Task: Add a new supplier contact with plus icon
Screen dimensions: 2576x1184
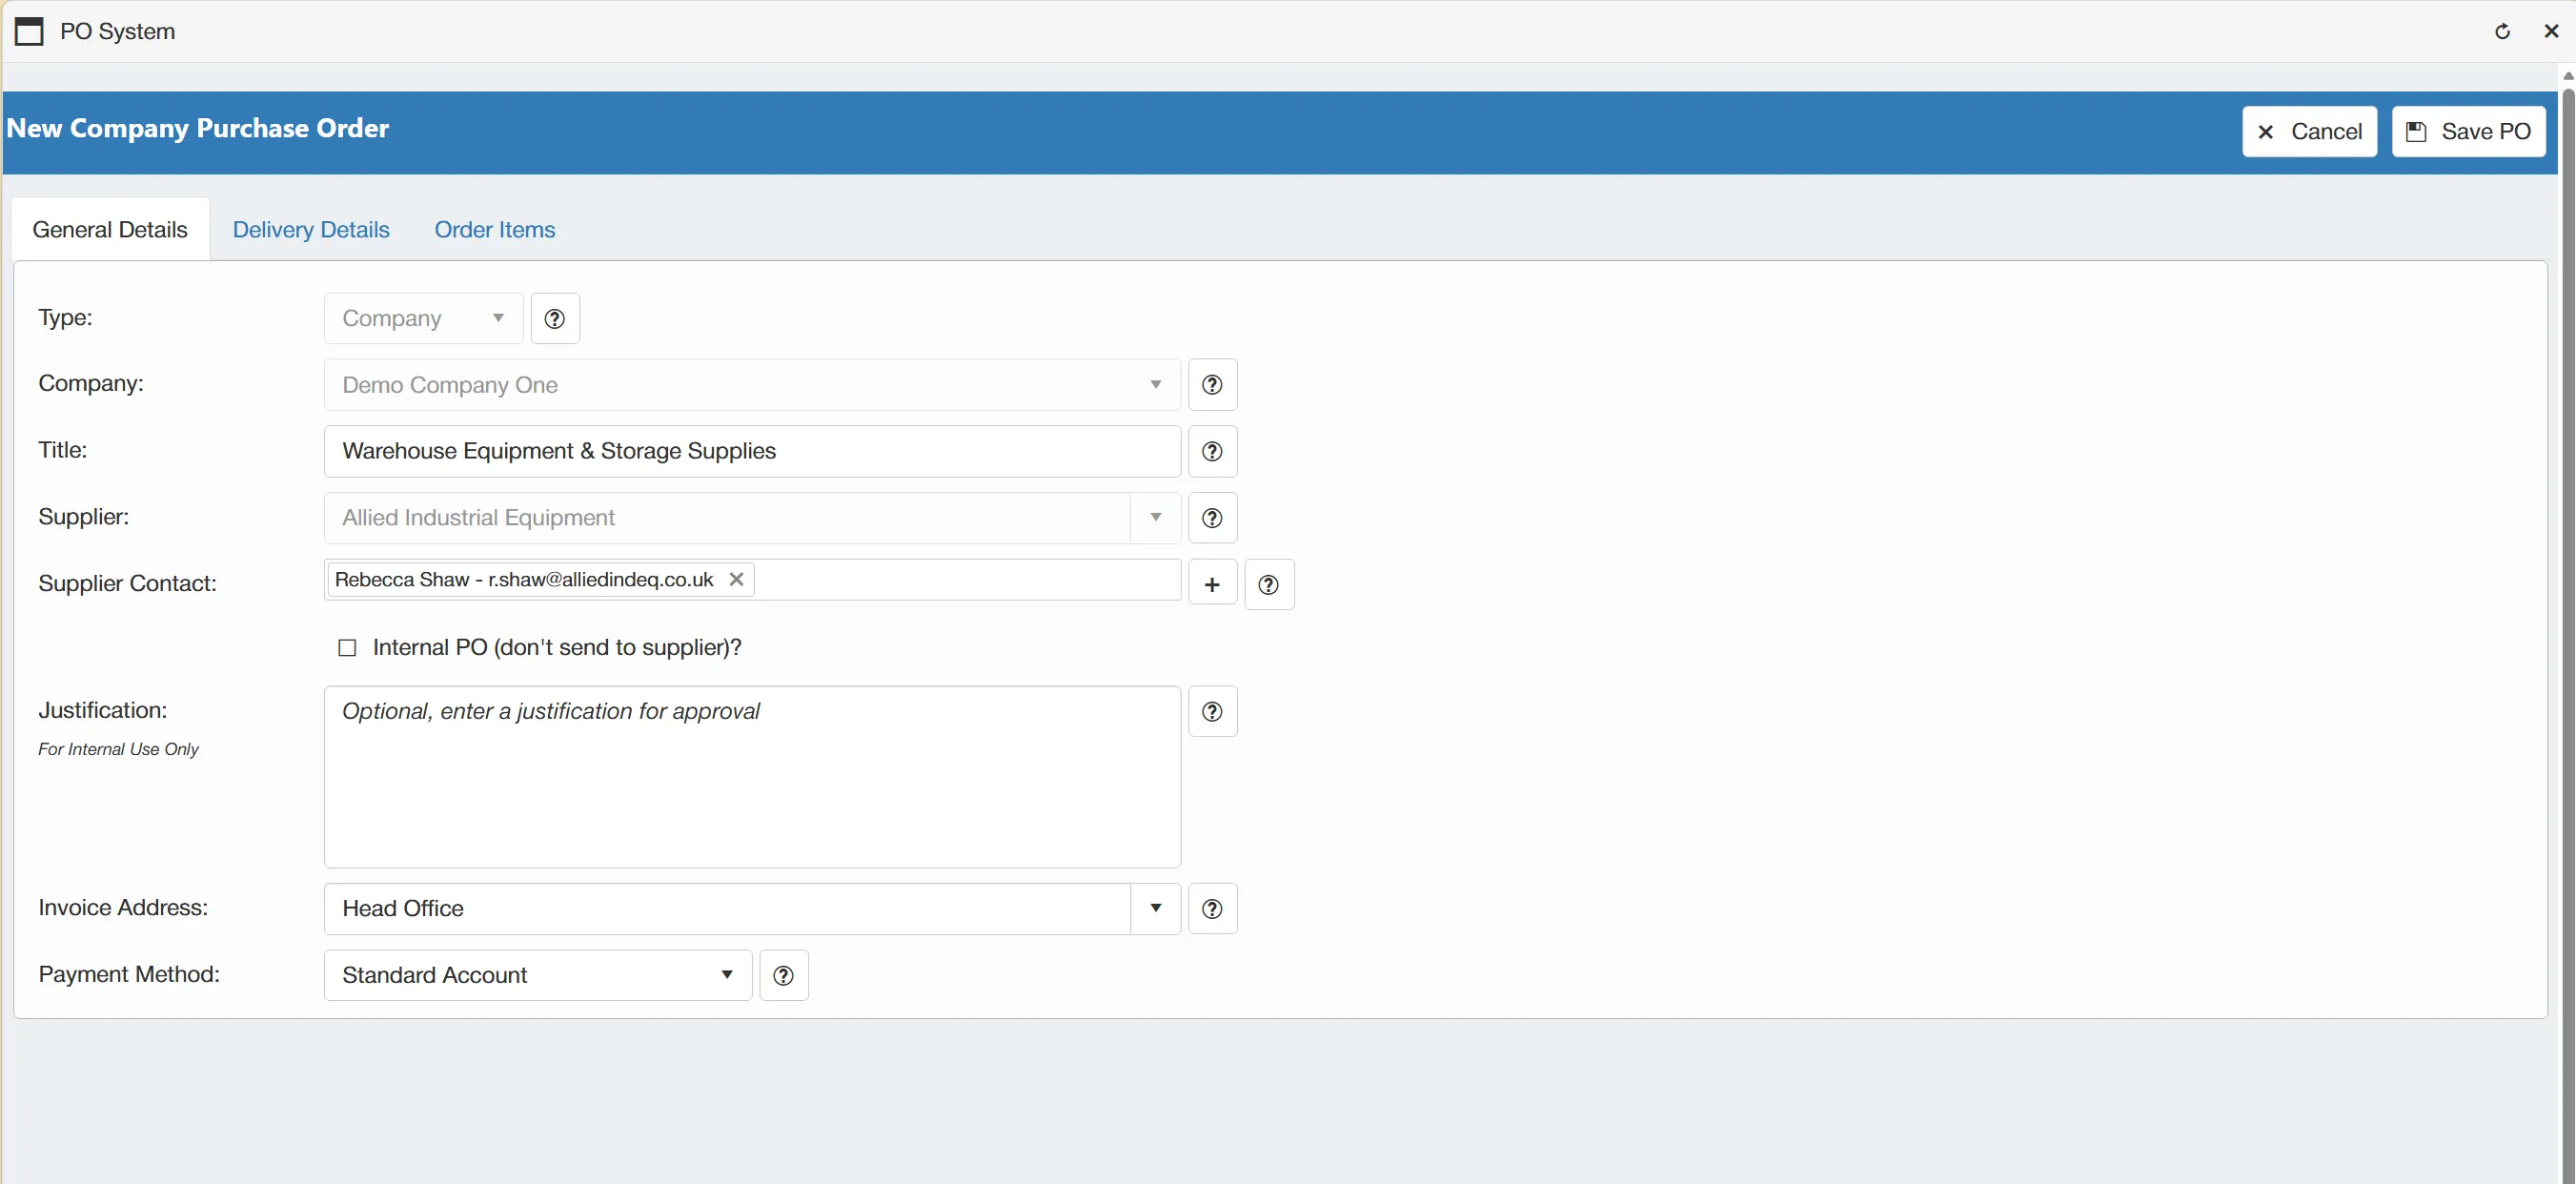Action: (1212, 584)
